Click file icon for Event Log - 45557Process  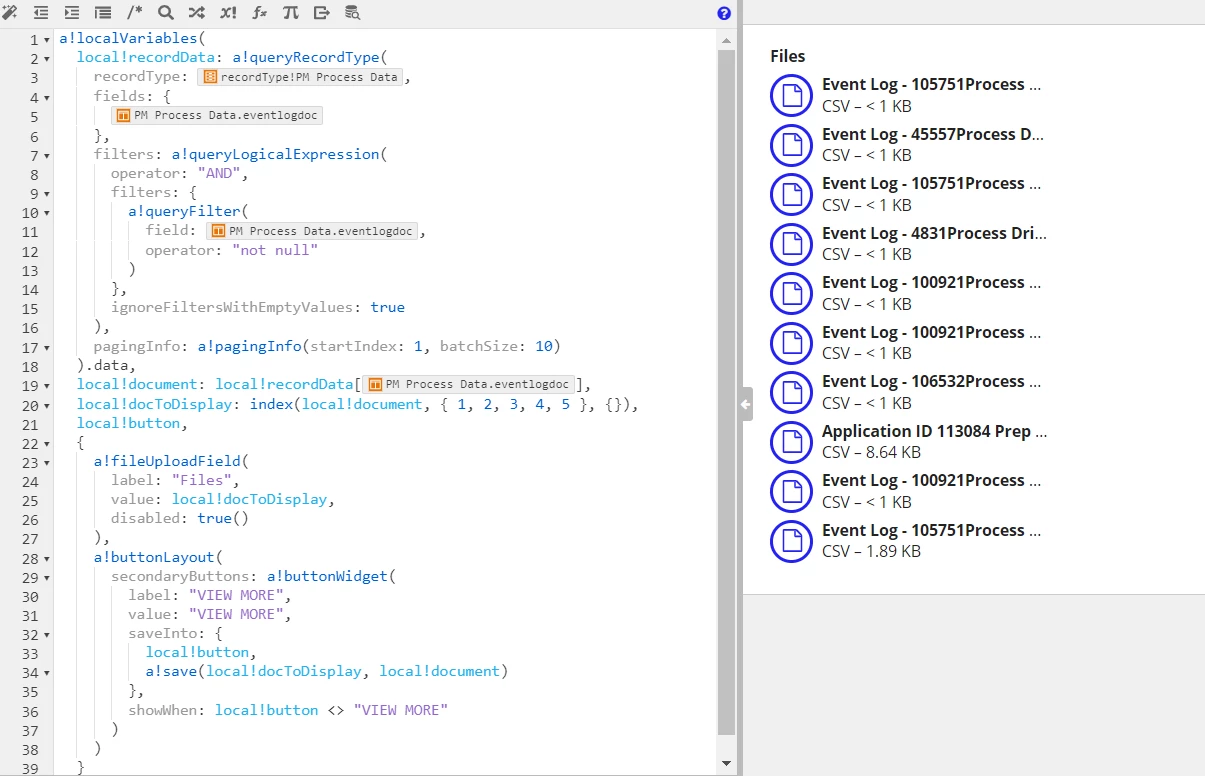791,145
